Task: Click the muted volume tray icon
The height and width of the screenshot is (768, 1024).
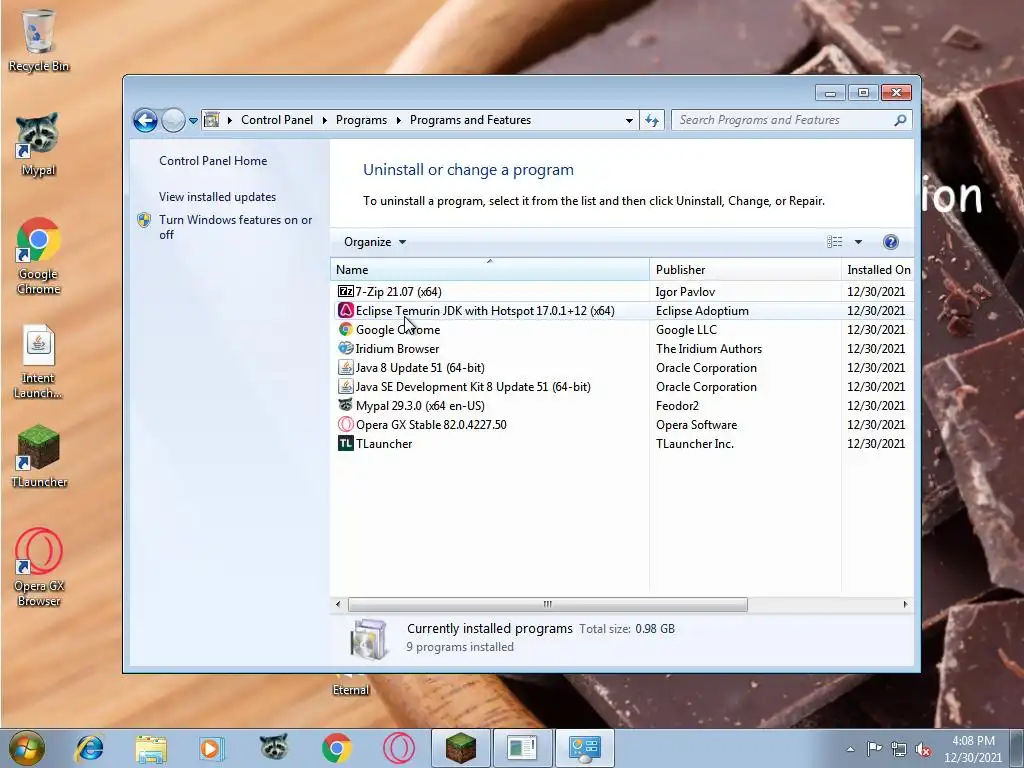Action: [x=923, y=749]
